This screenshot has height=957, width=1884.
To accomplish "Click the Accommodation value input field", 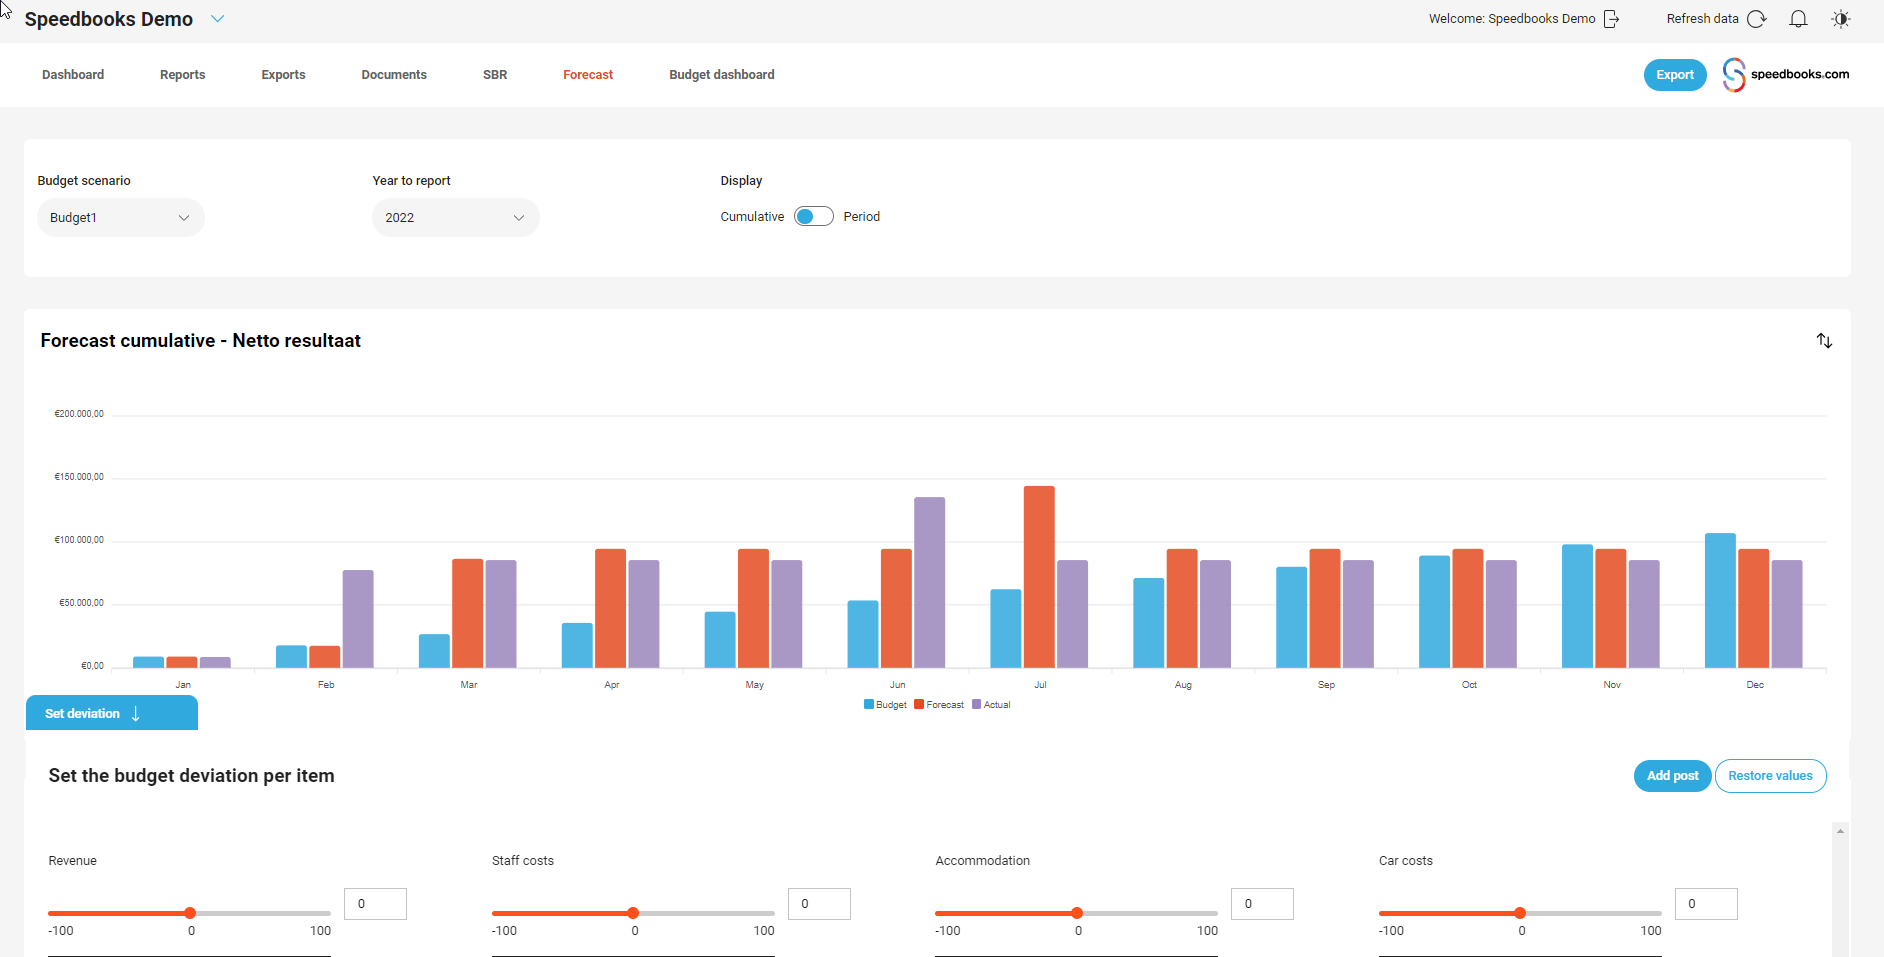I will 1263,904.
